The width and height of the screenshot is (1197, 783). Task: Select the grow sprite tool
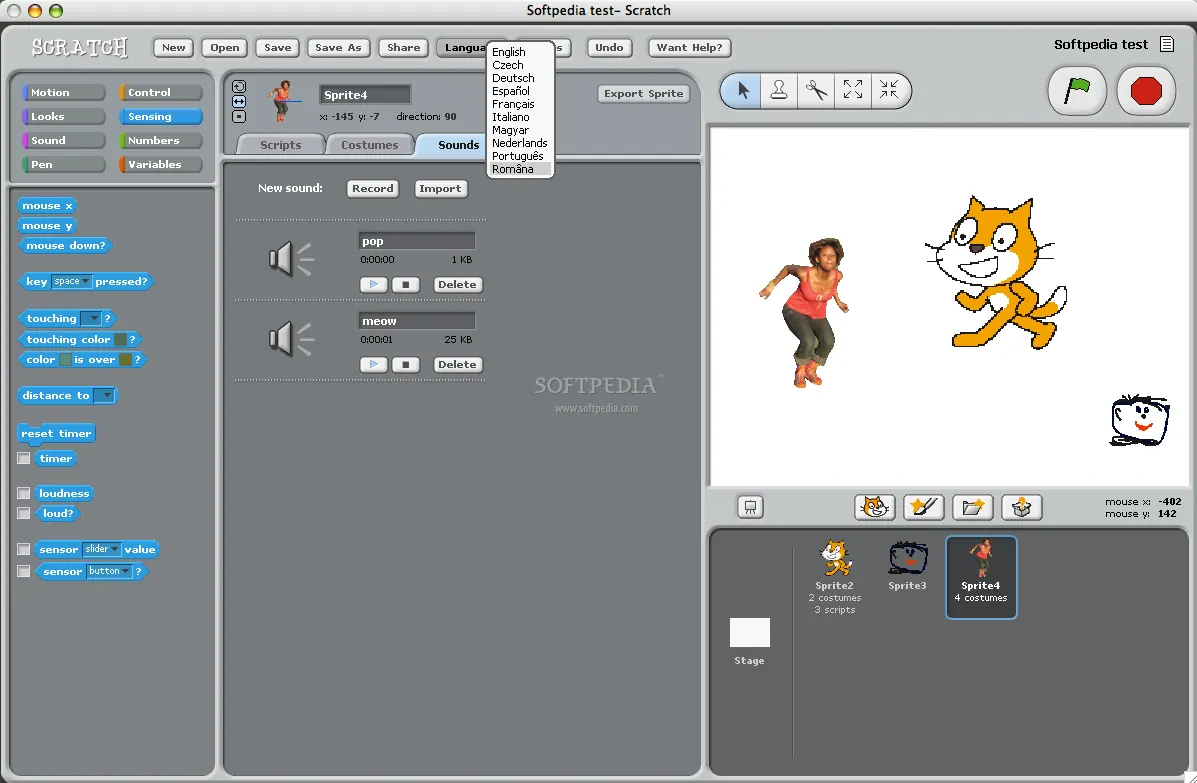tap(853, 91)
